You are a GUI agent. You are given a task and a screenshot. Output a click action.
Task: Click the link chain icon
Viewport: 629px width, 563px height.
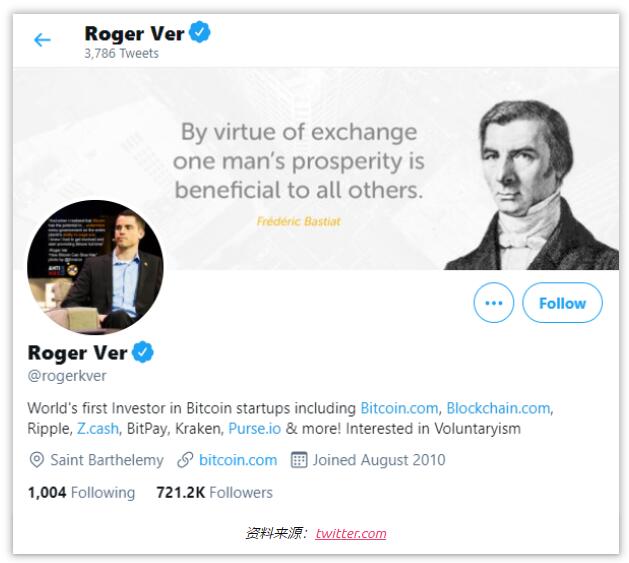click(184, 460)
